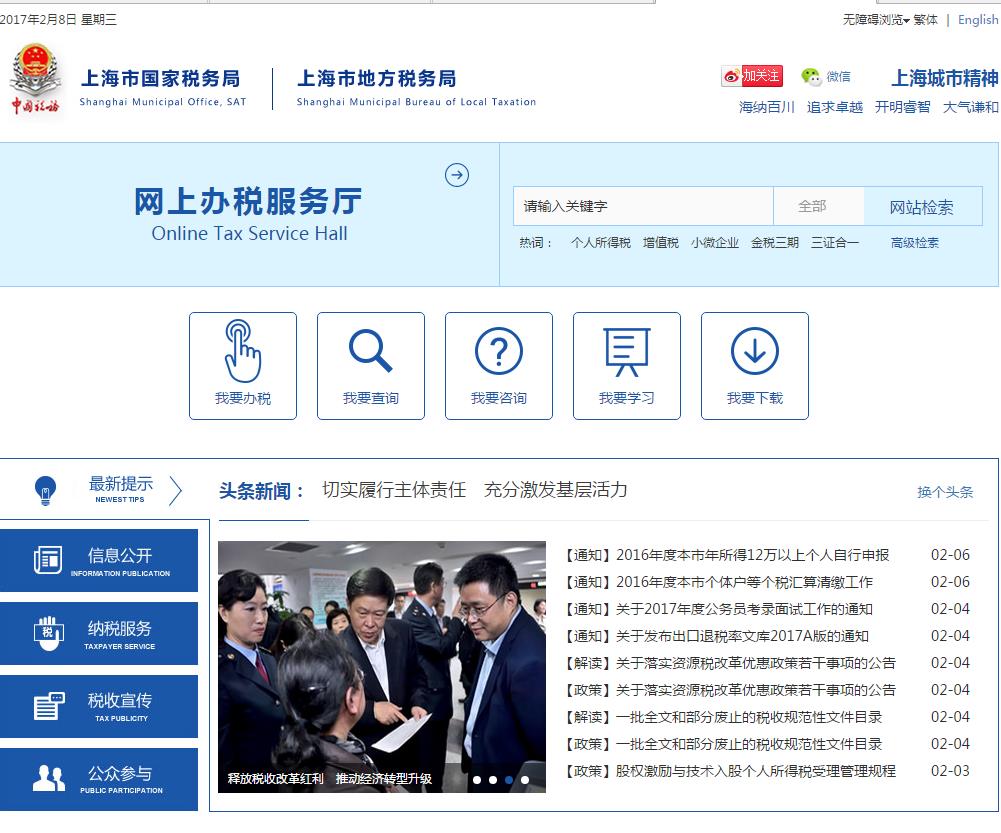1001x833 pixels.
Task: Open headline 切实履行主体责任 充分激发基层活力
Action: (475, 490)
